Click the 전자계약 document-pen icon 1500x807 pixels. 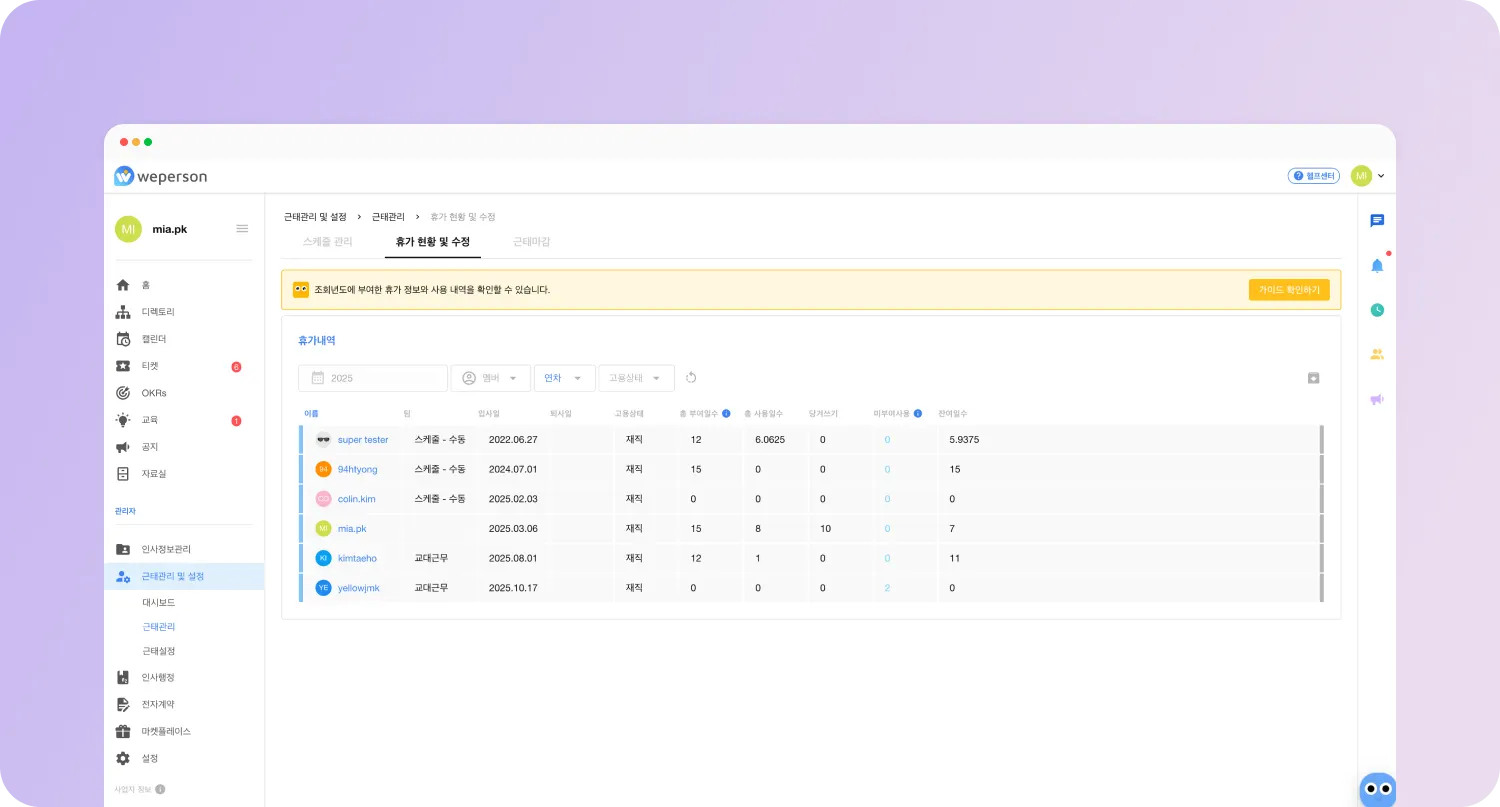(123, 704)
